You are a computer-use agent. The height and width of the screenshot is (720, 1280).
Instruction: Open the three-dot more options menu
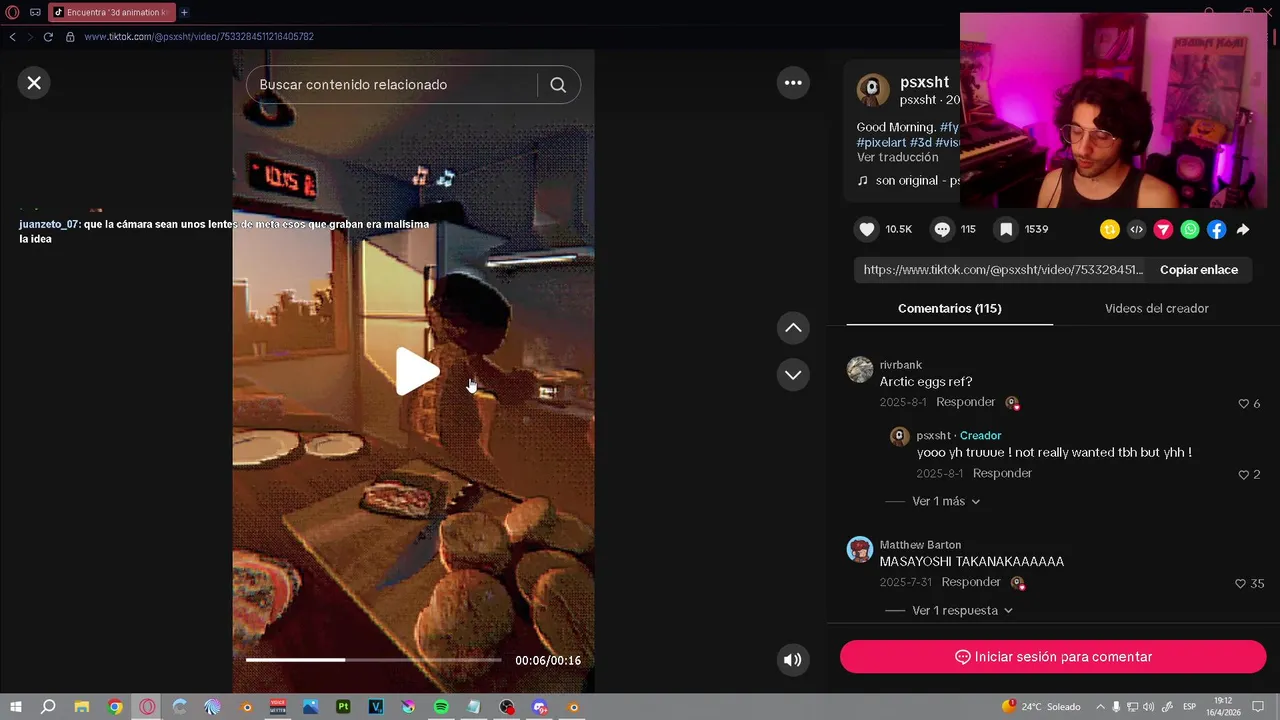click(x=793, y=83)
